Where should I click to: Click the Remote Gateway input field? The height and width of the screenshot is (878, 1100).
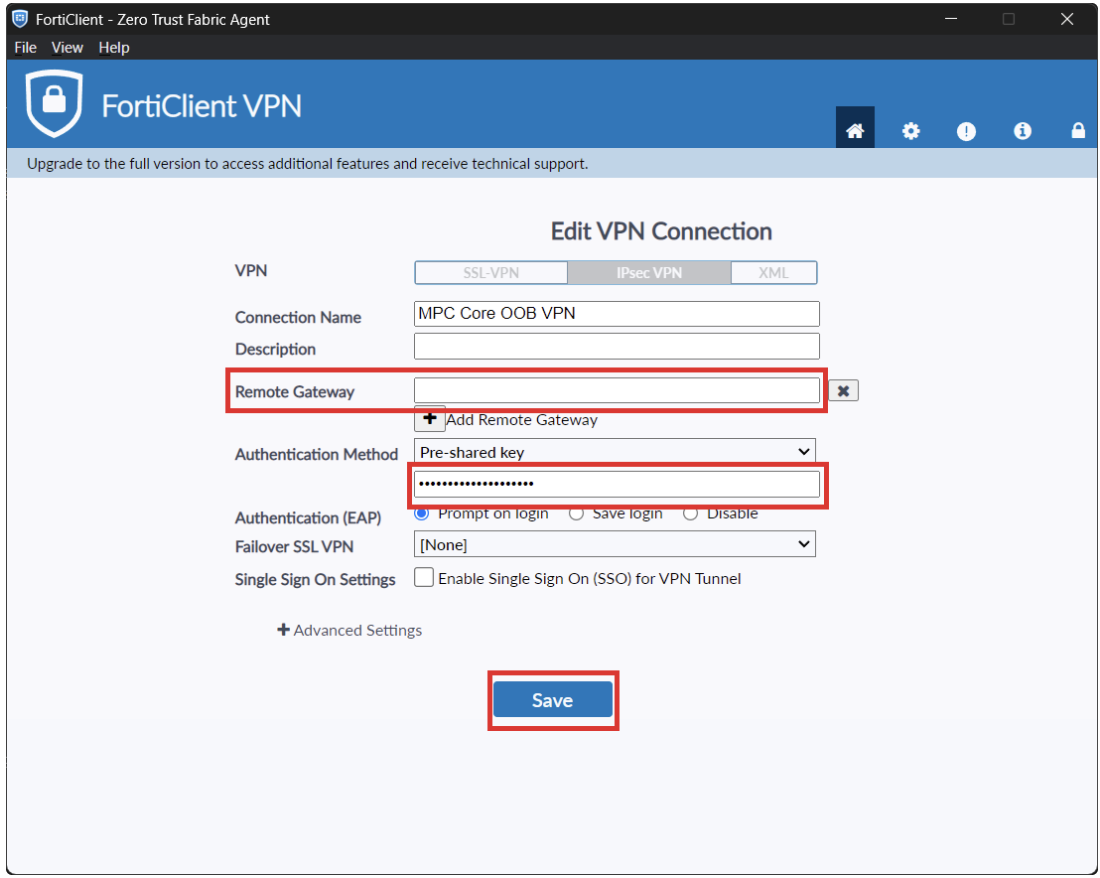(x=617, y=391)
